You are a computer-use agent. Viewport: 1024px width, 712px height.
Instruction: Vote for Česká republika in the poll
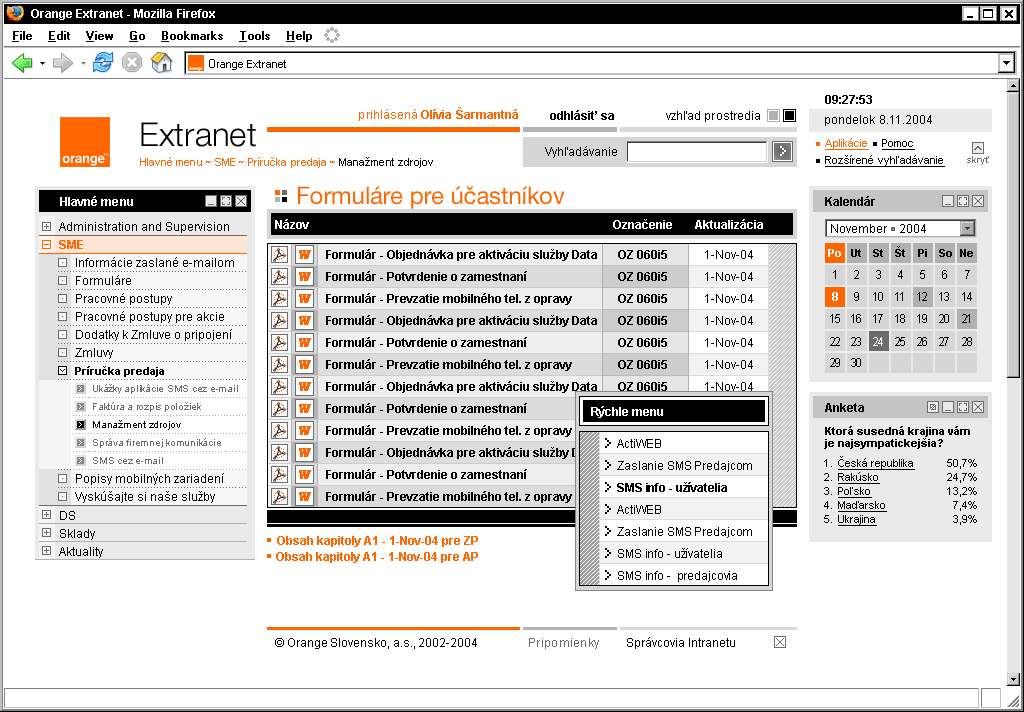pyautogui.click(x=876, y=463)
